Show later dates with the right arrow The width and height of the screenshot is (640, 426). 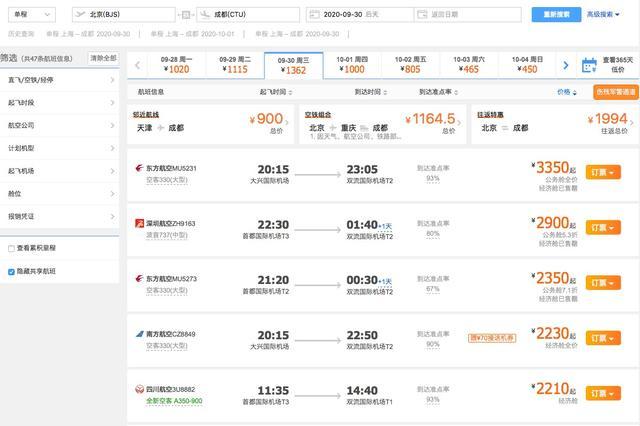(566, 65)
